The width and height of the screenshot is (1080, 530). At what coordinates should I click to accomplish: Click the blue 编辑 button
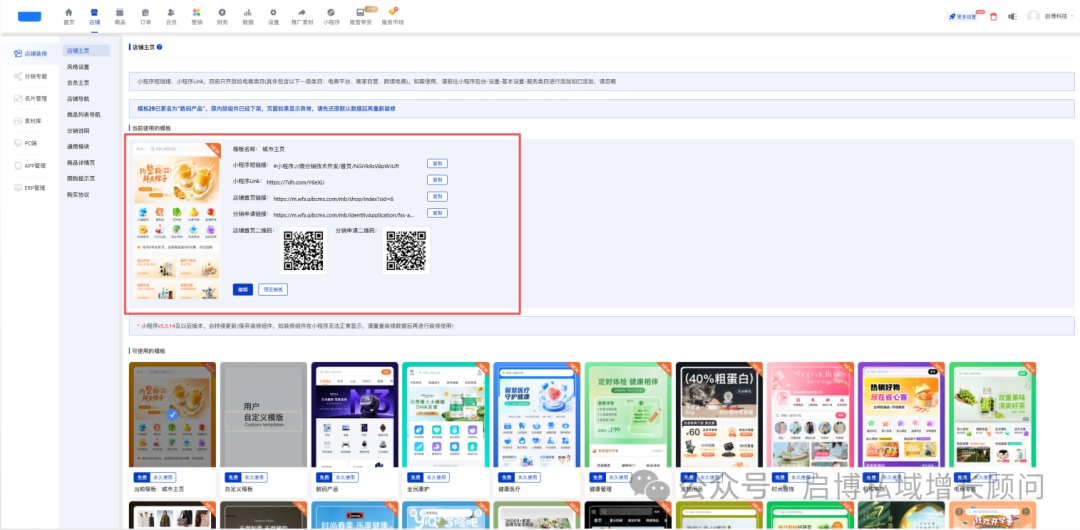point(242,289)
